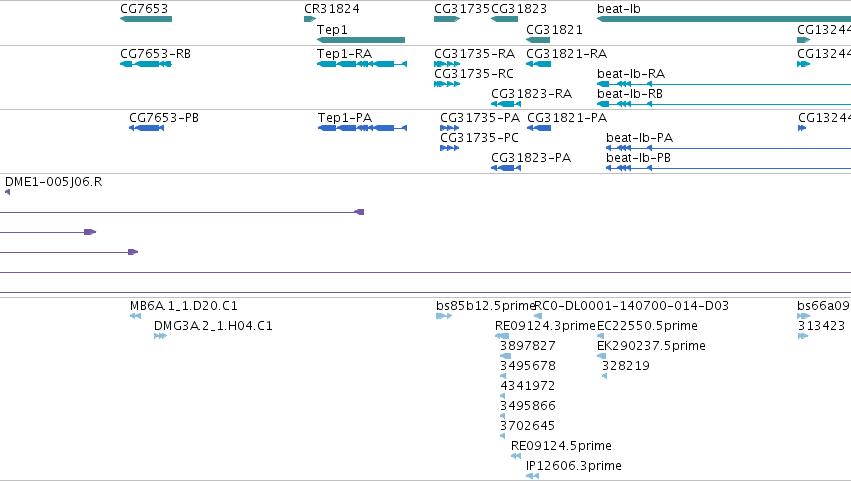Viewport: 851px width, 481px height.
Task: Select the beat-Ib gene bar
Action: coord(724,19)
